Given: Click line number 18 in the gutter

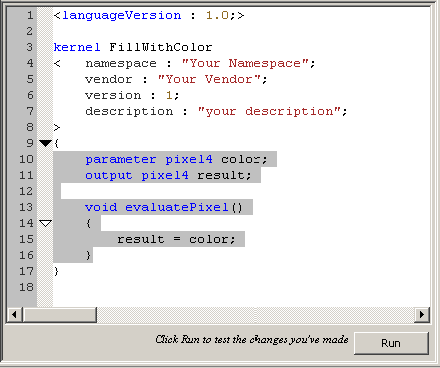Looking at the screenshot, I should point(26,287).
